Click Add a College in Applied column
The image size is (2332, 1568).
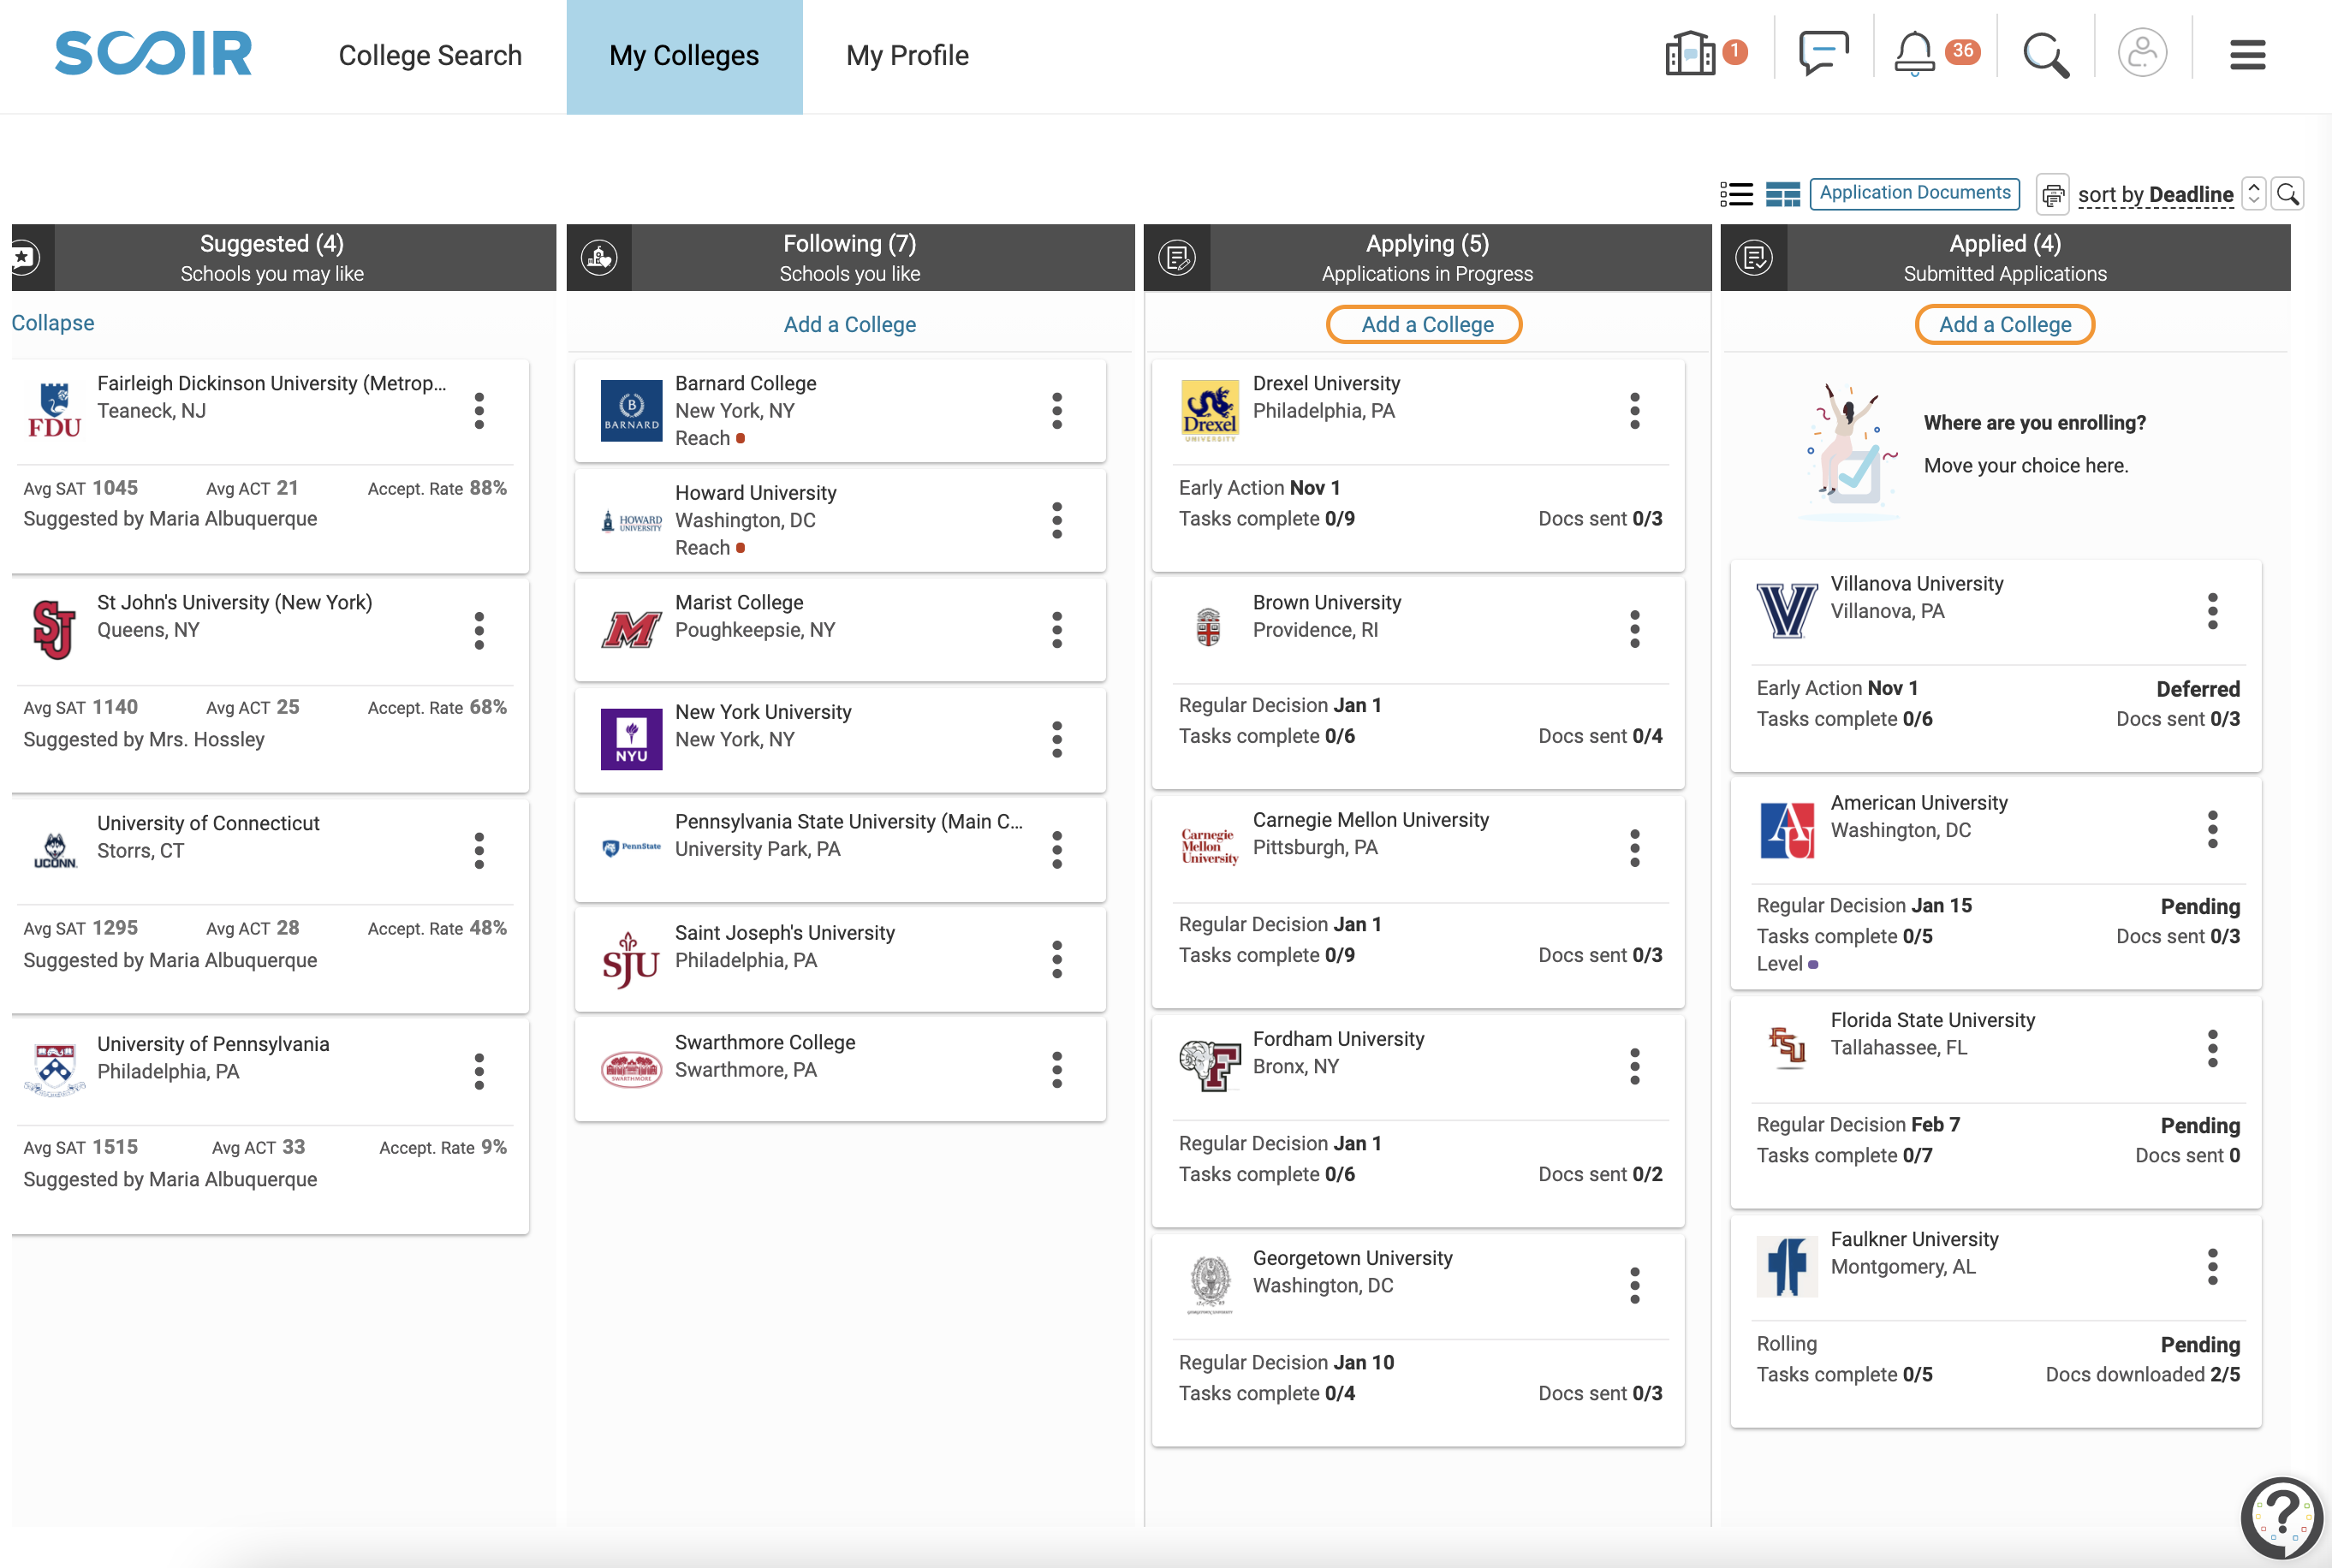tap(2005, 324)
